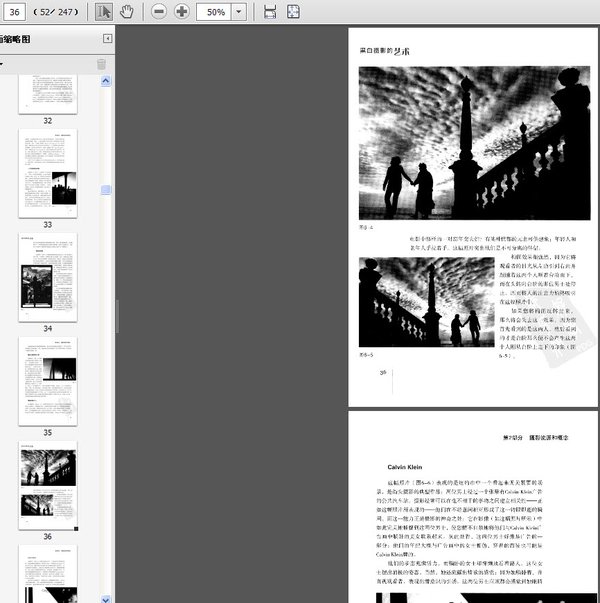
Task: Click the 50% zoom level field
Action: click(214, 12)
